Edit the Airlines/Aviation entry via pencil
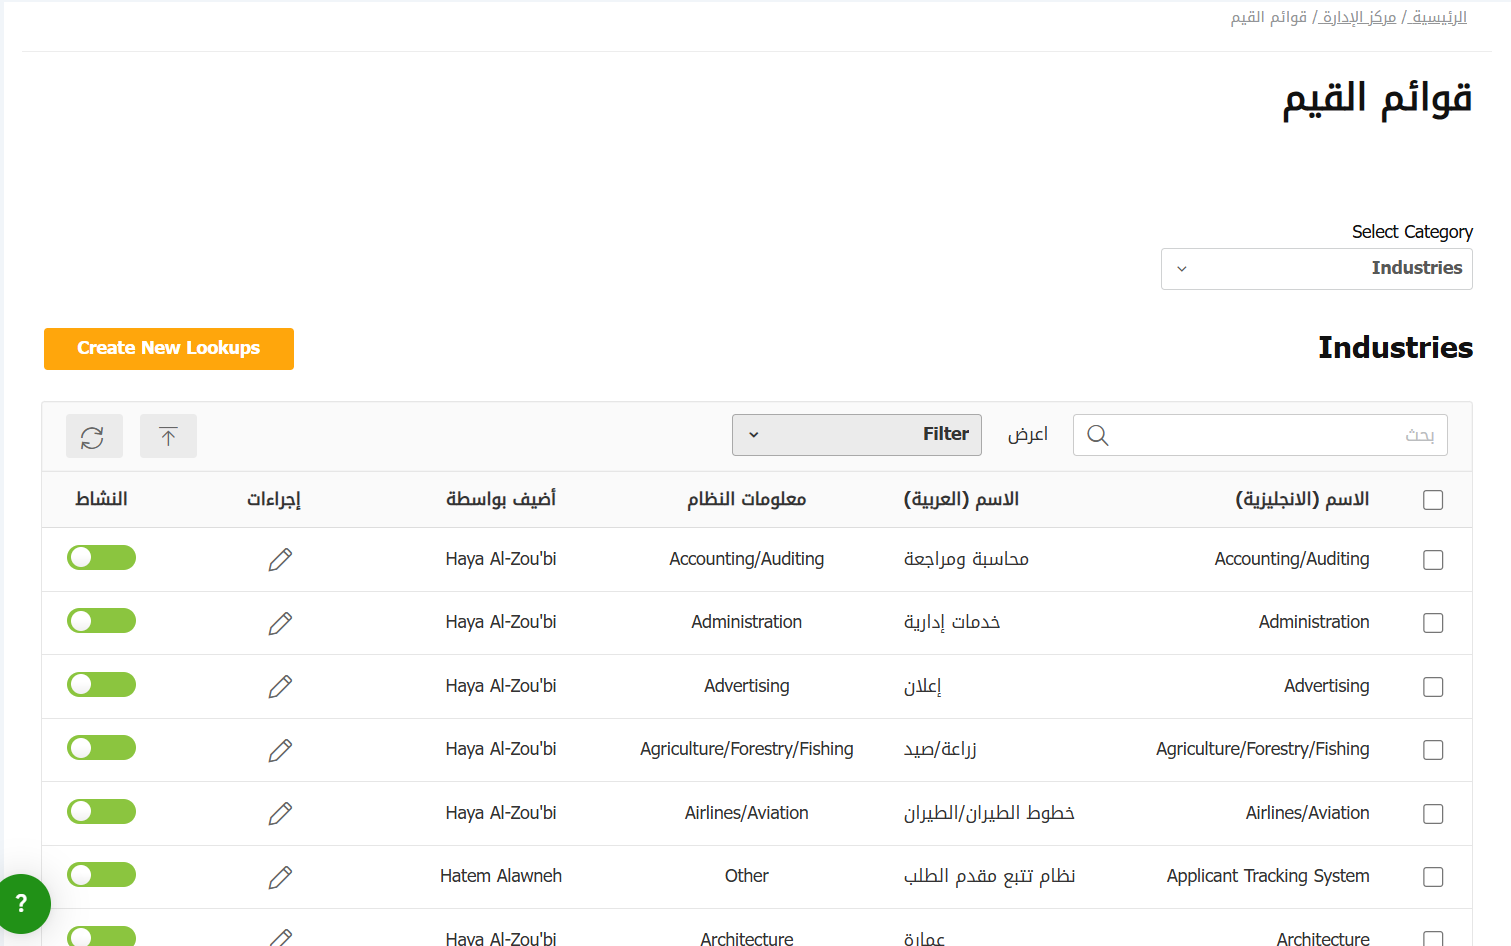The height and width of the screenshot is (946, 1511). click(x=280, y=814)
